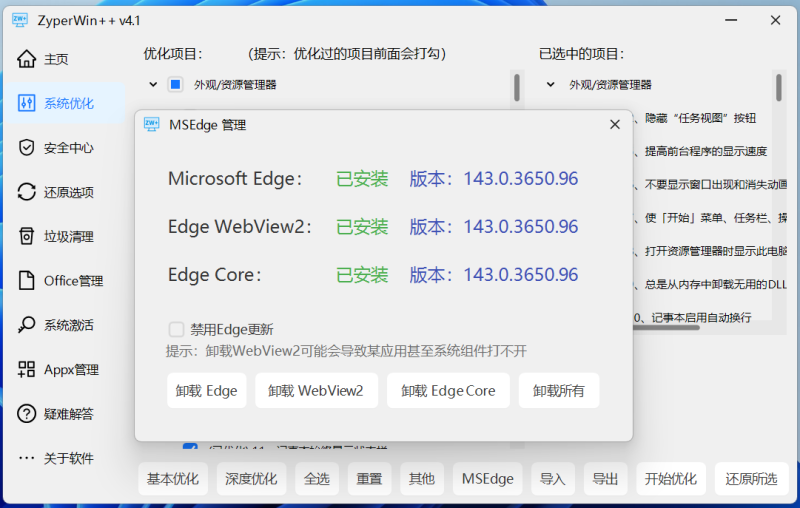Screen dimensions: 800x508
Task: Close the MSEdge 管理 dialog
Action: 615,124
